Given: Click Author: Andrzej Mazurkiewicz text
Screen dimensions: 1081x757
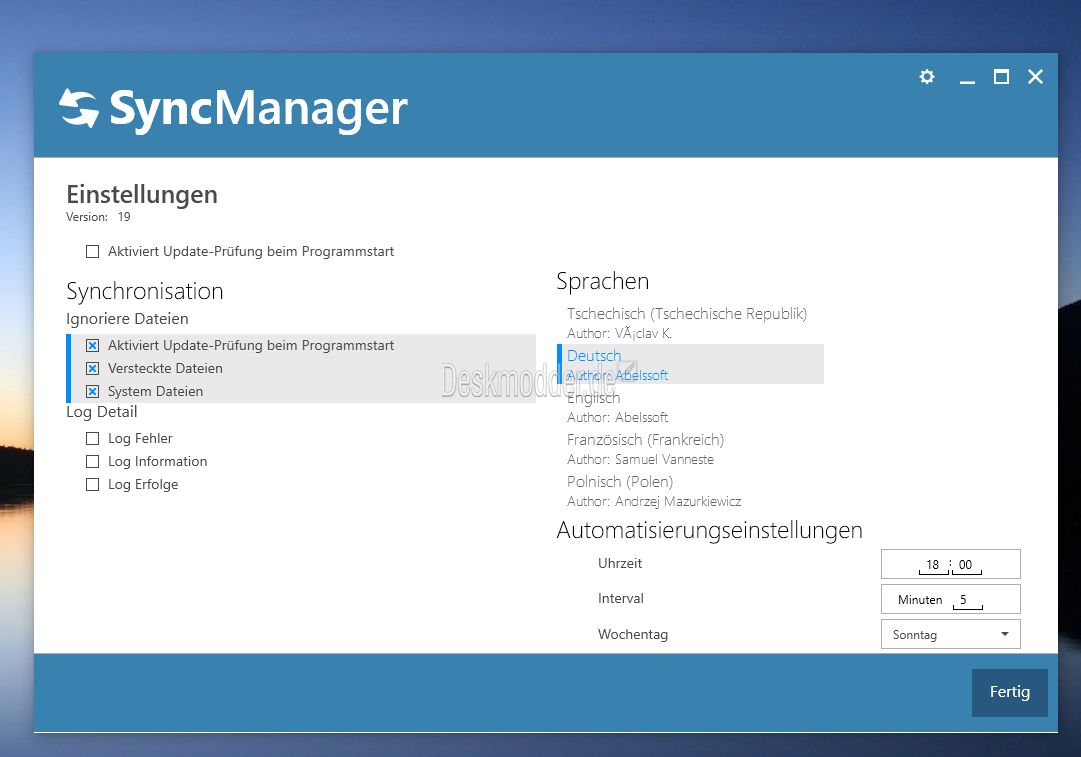Looking at the screenshot, I should click(654, 501).
